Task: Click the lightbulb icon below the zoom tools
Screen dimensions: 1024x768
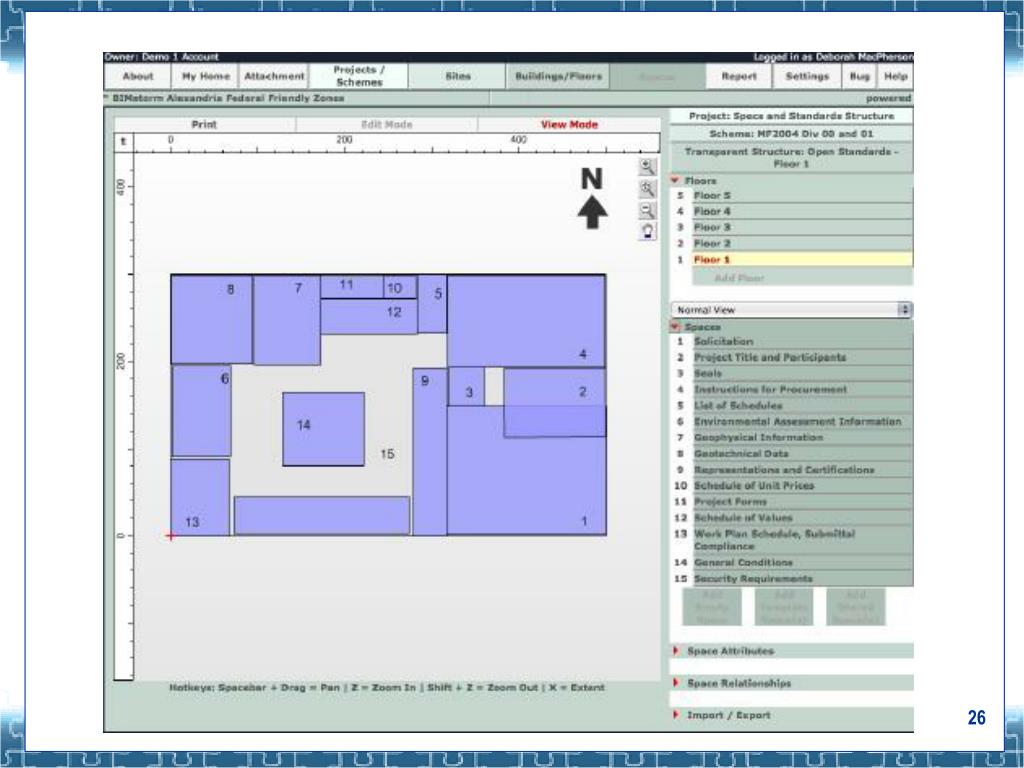Action: pos(647,231)
